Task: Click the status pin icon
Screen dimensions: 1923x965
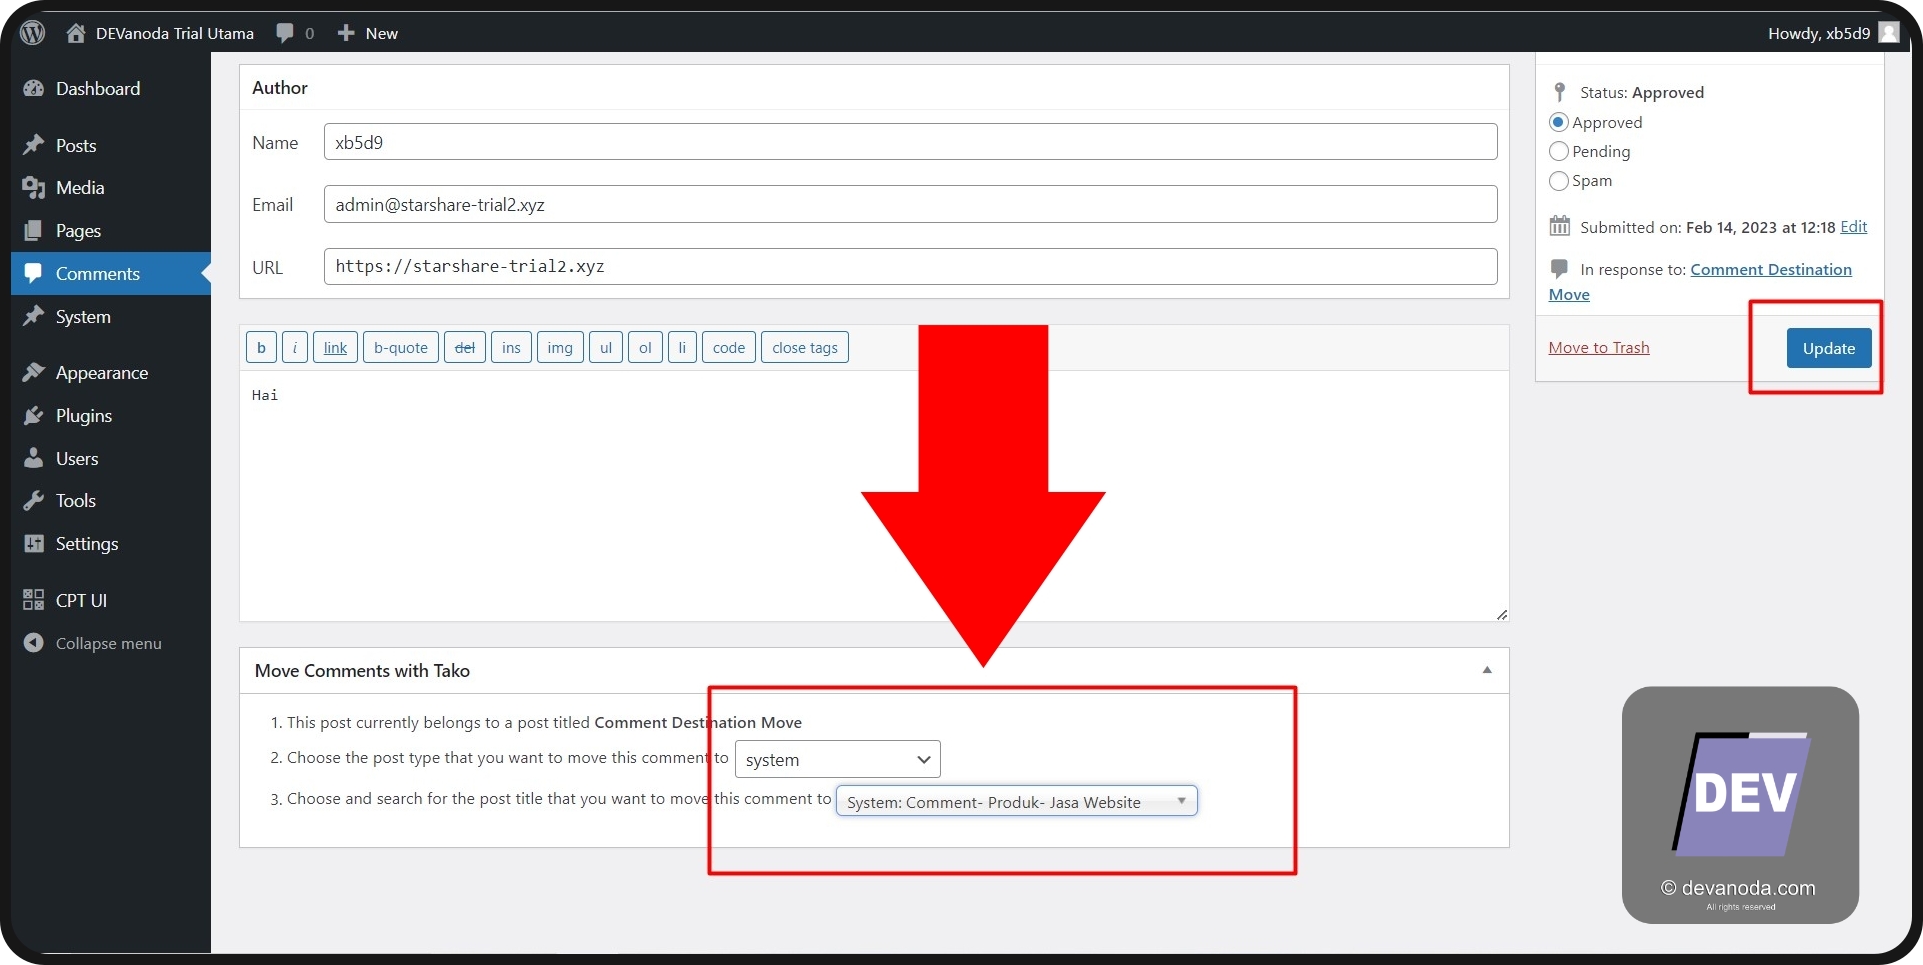Action: (x=1559, y=92)
